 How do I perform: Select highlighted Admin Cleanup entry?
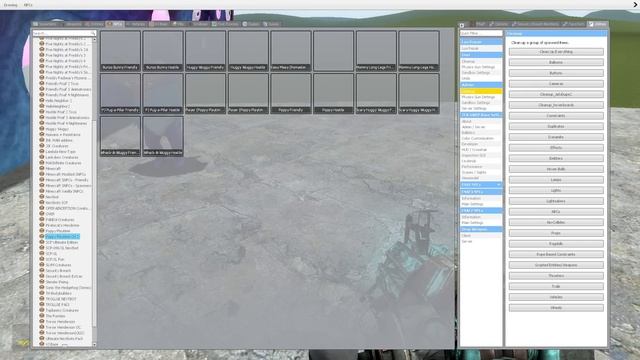481,91
